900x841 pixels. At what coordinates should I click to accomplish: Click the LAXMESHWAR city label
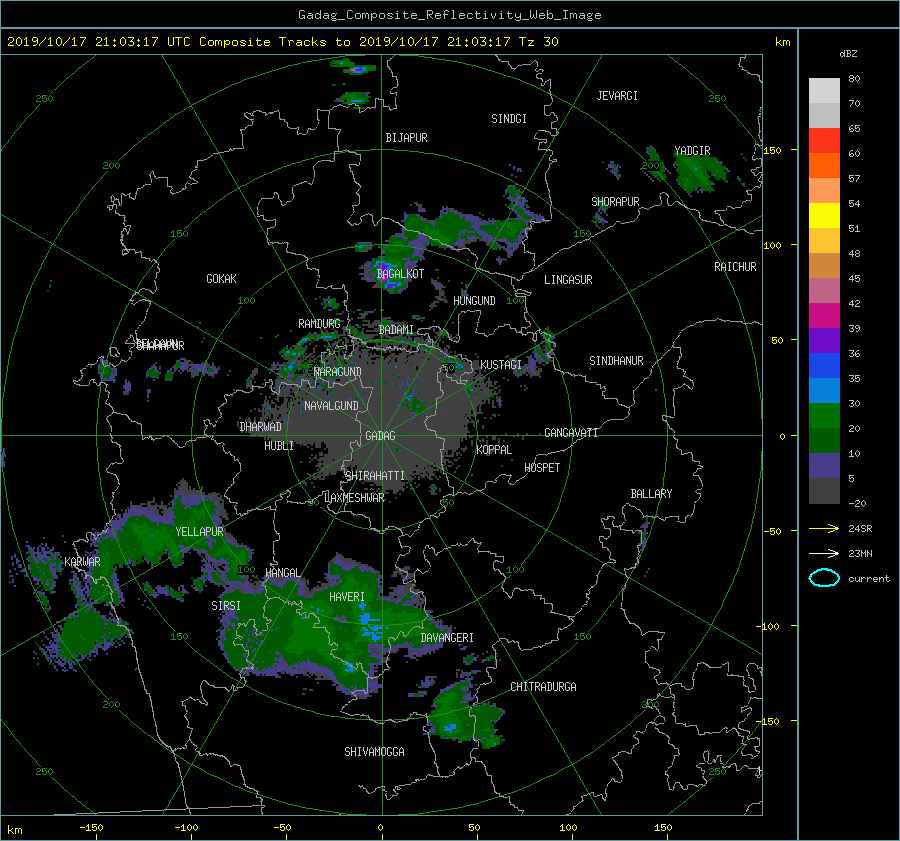point(354,498)
